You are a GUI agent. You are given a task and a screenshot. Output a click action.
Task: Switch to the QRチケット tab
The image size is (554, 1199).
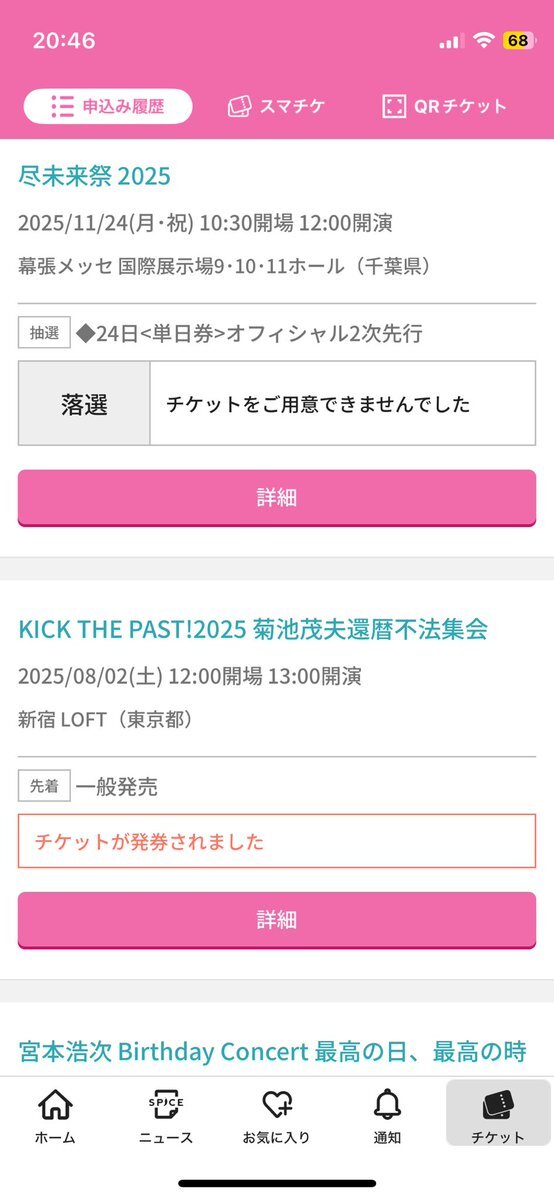pyautogui.click(x=444, y=106)
